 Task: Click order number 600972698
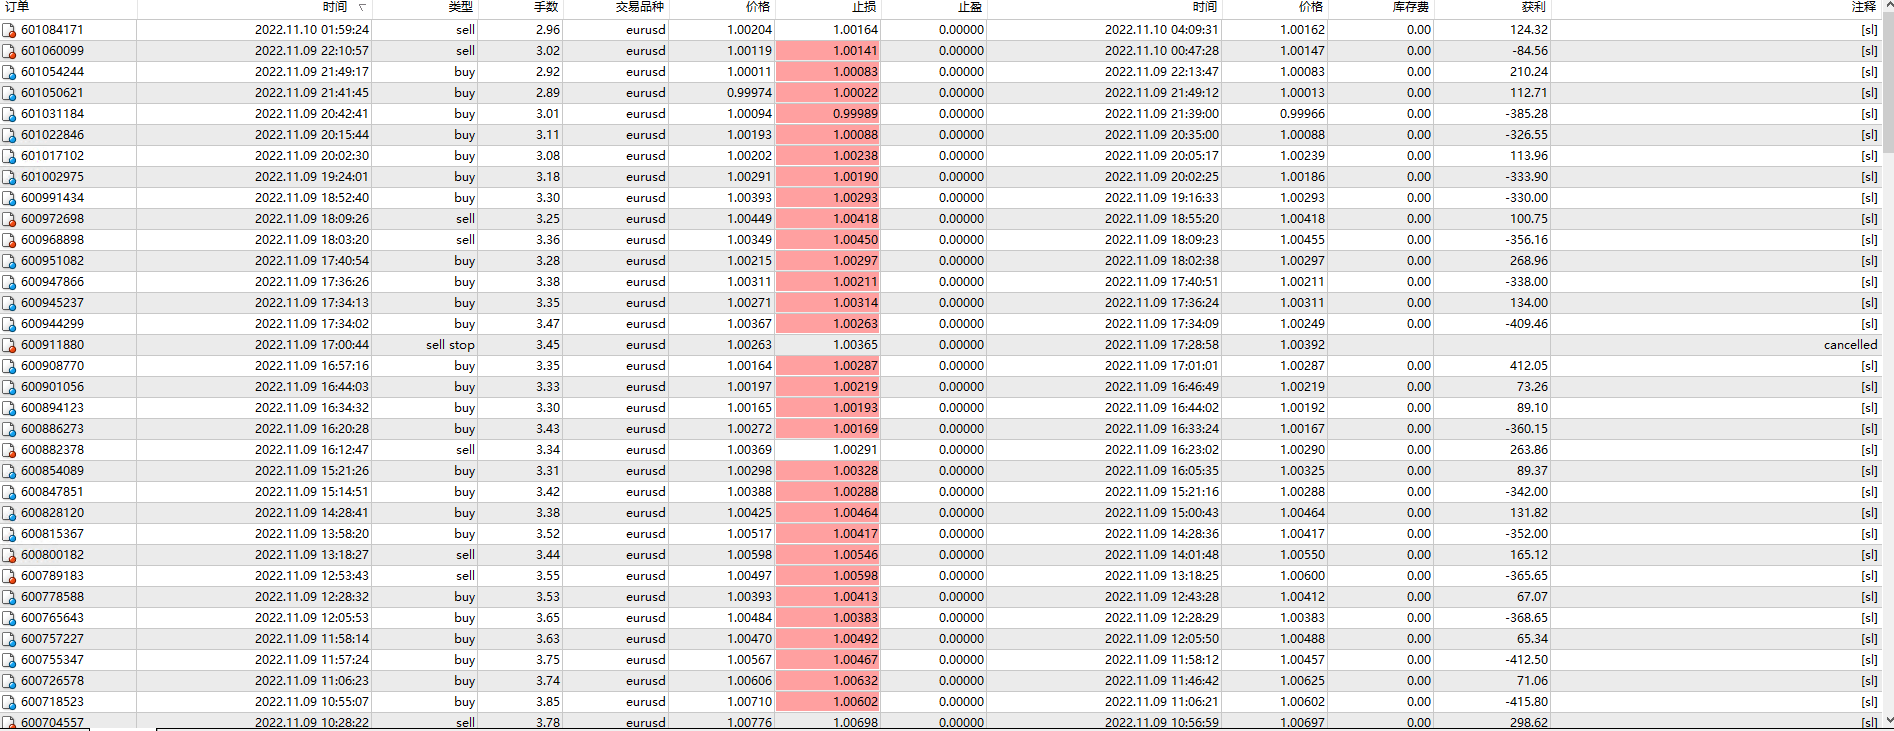coord(52,219)
